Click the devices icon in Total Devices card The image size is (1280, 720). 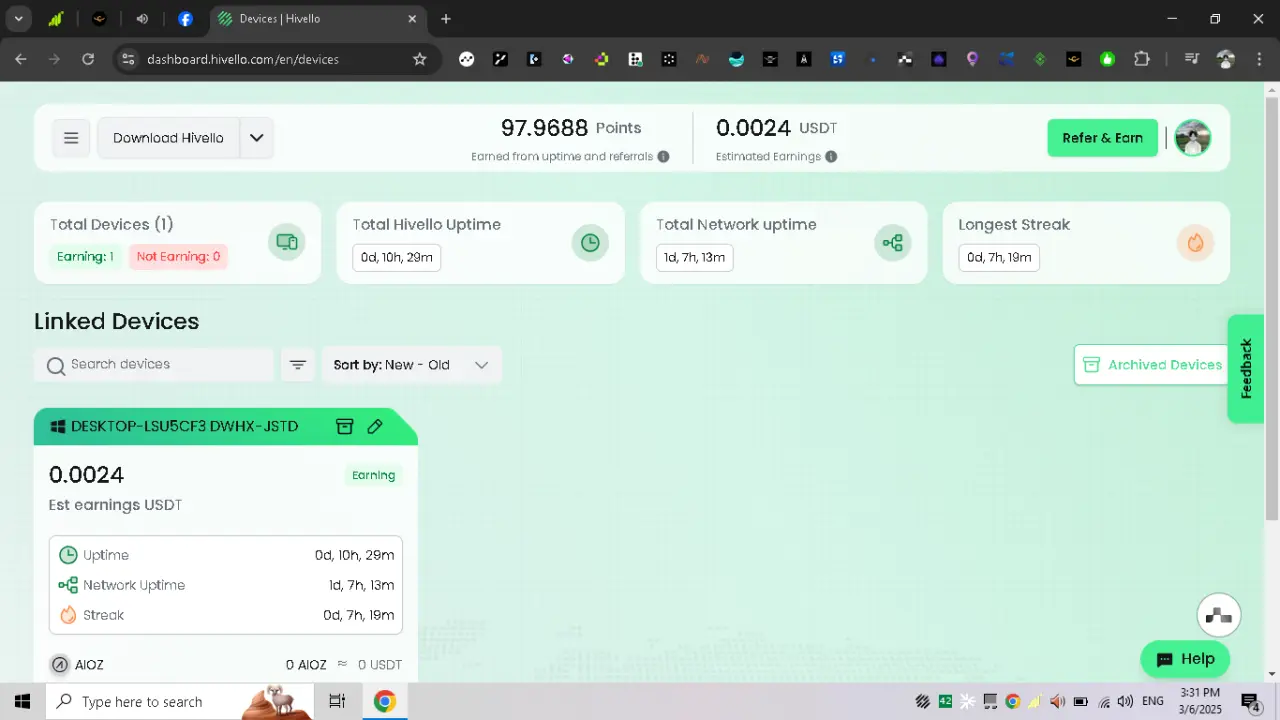tap(286, 242)
